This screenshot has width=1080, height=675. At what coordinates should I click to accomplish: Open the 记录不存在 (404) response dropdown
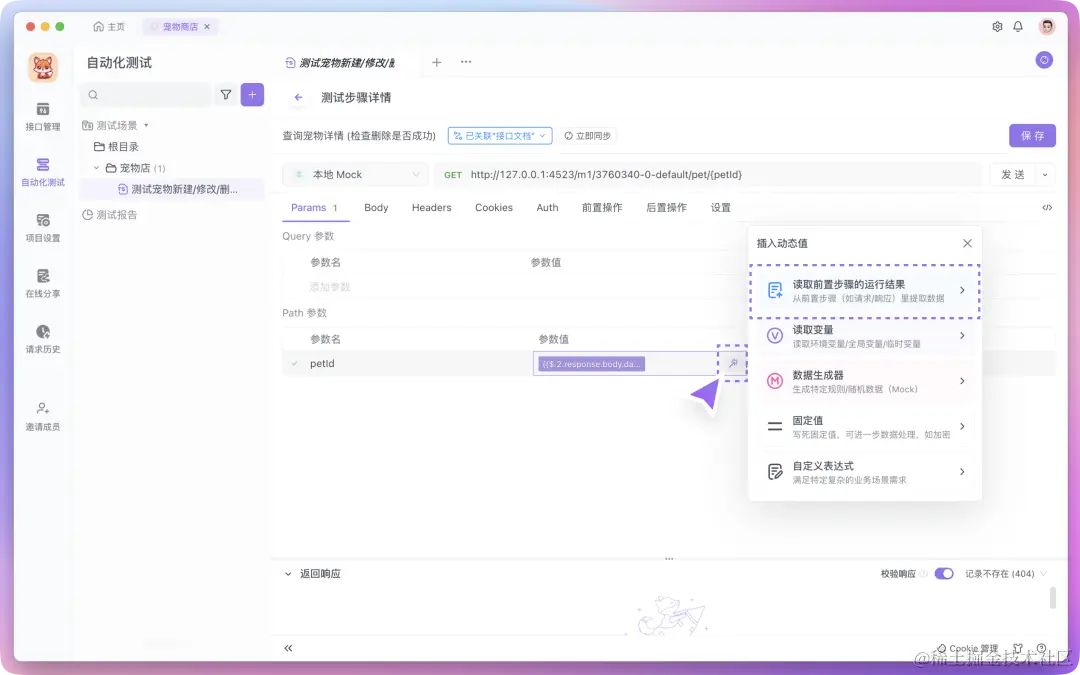[1003, 573]
